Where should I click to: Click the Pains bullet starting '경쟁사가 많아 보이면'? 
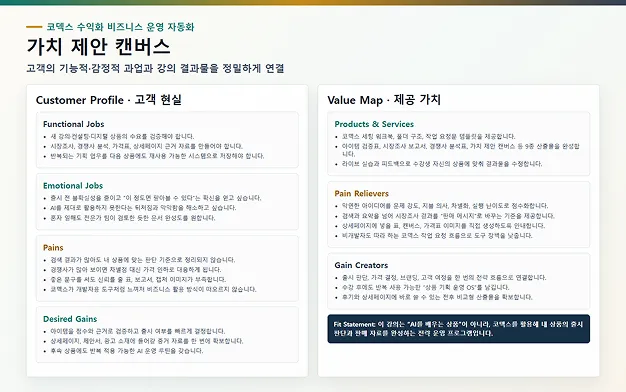(136, 269)
